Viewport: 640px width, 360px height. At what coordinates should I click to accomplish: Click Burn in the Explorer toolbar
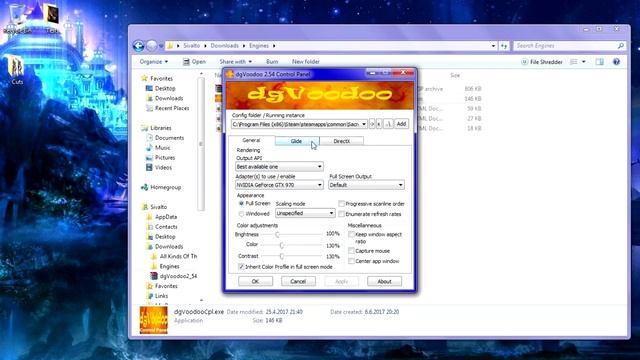coord(272,62)
